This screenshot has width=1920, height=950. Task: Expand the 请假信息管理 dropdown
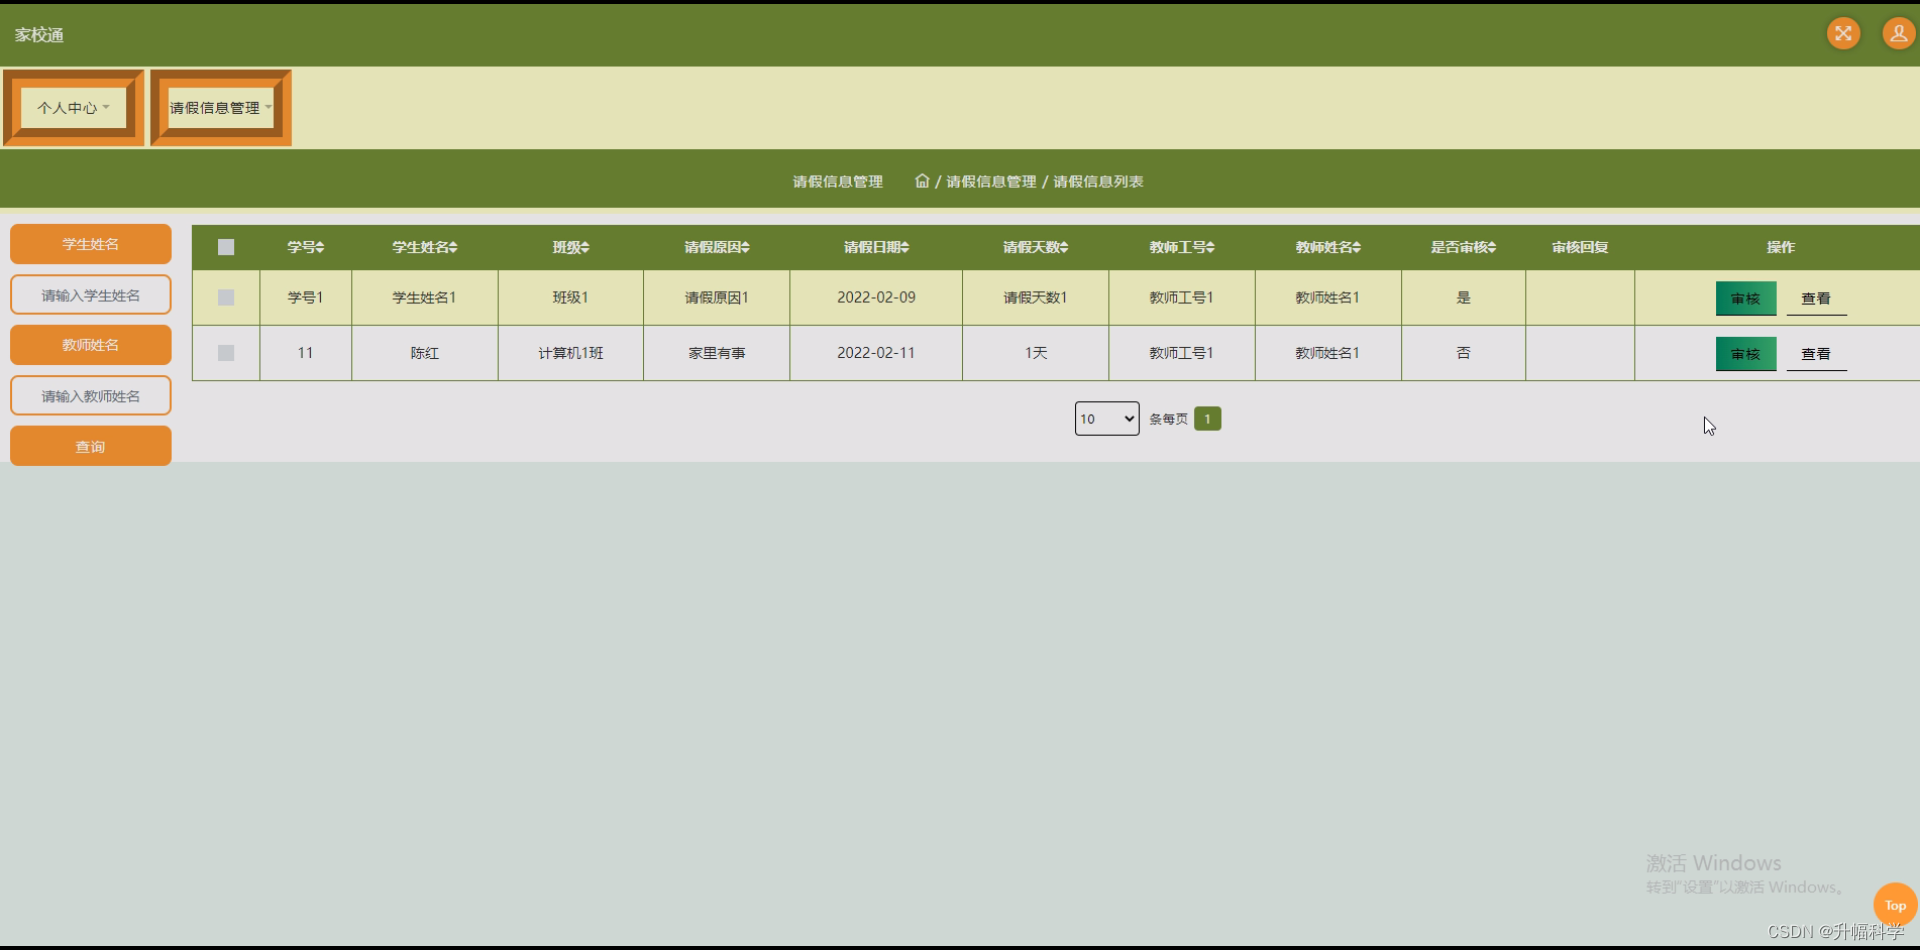click(218, 107)
